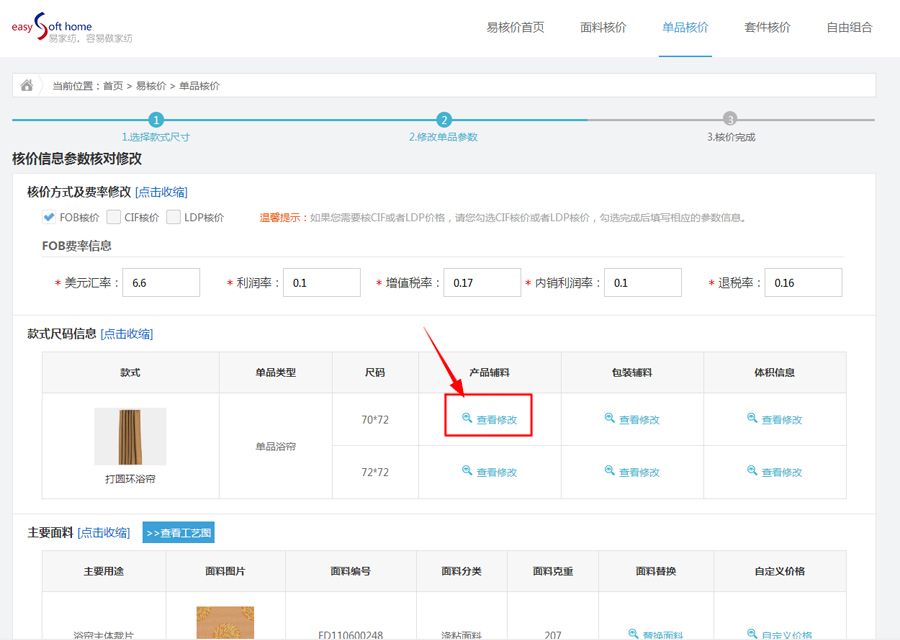Click magnifier icon in 70*72 体积信息 cell

(x=752, y=418)
